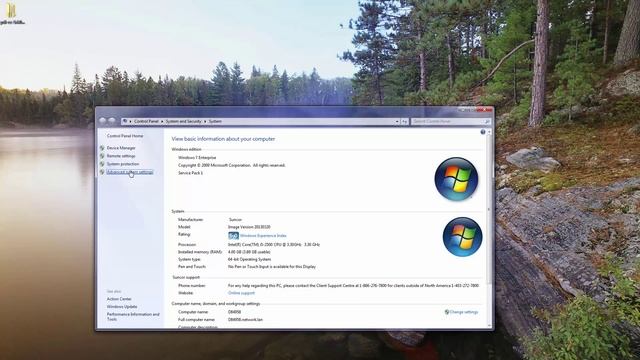640x360 pixels.
Task: Open the Online support website link
Action: (241, 293)
